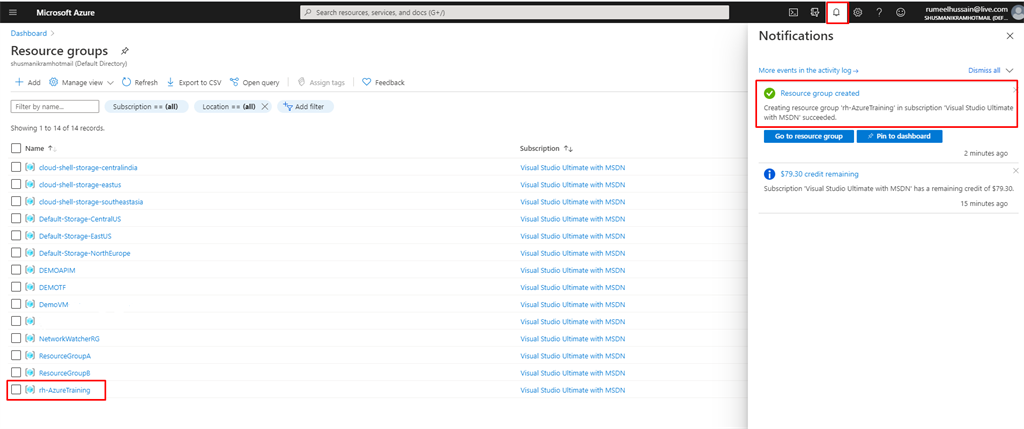Click the subscription link in the DEMOAPIM row
1024x429 pixels.
(x=572, y=270)
